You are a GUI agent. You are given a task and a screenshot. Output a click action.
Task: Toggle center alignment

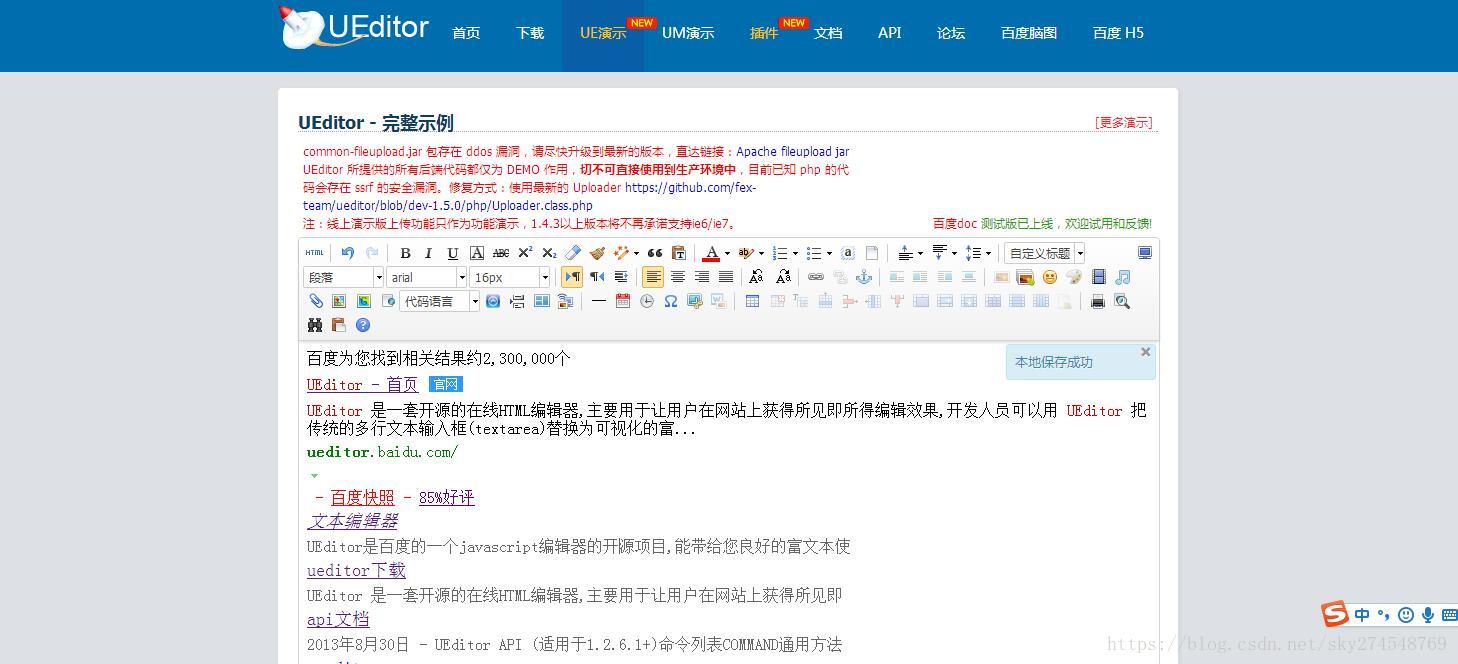677,277
